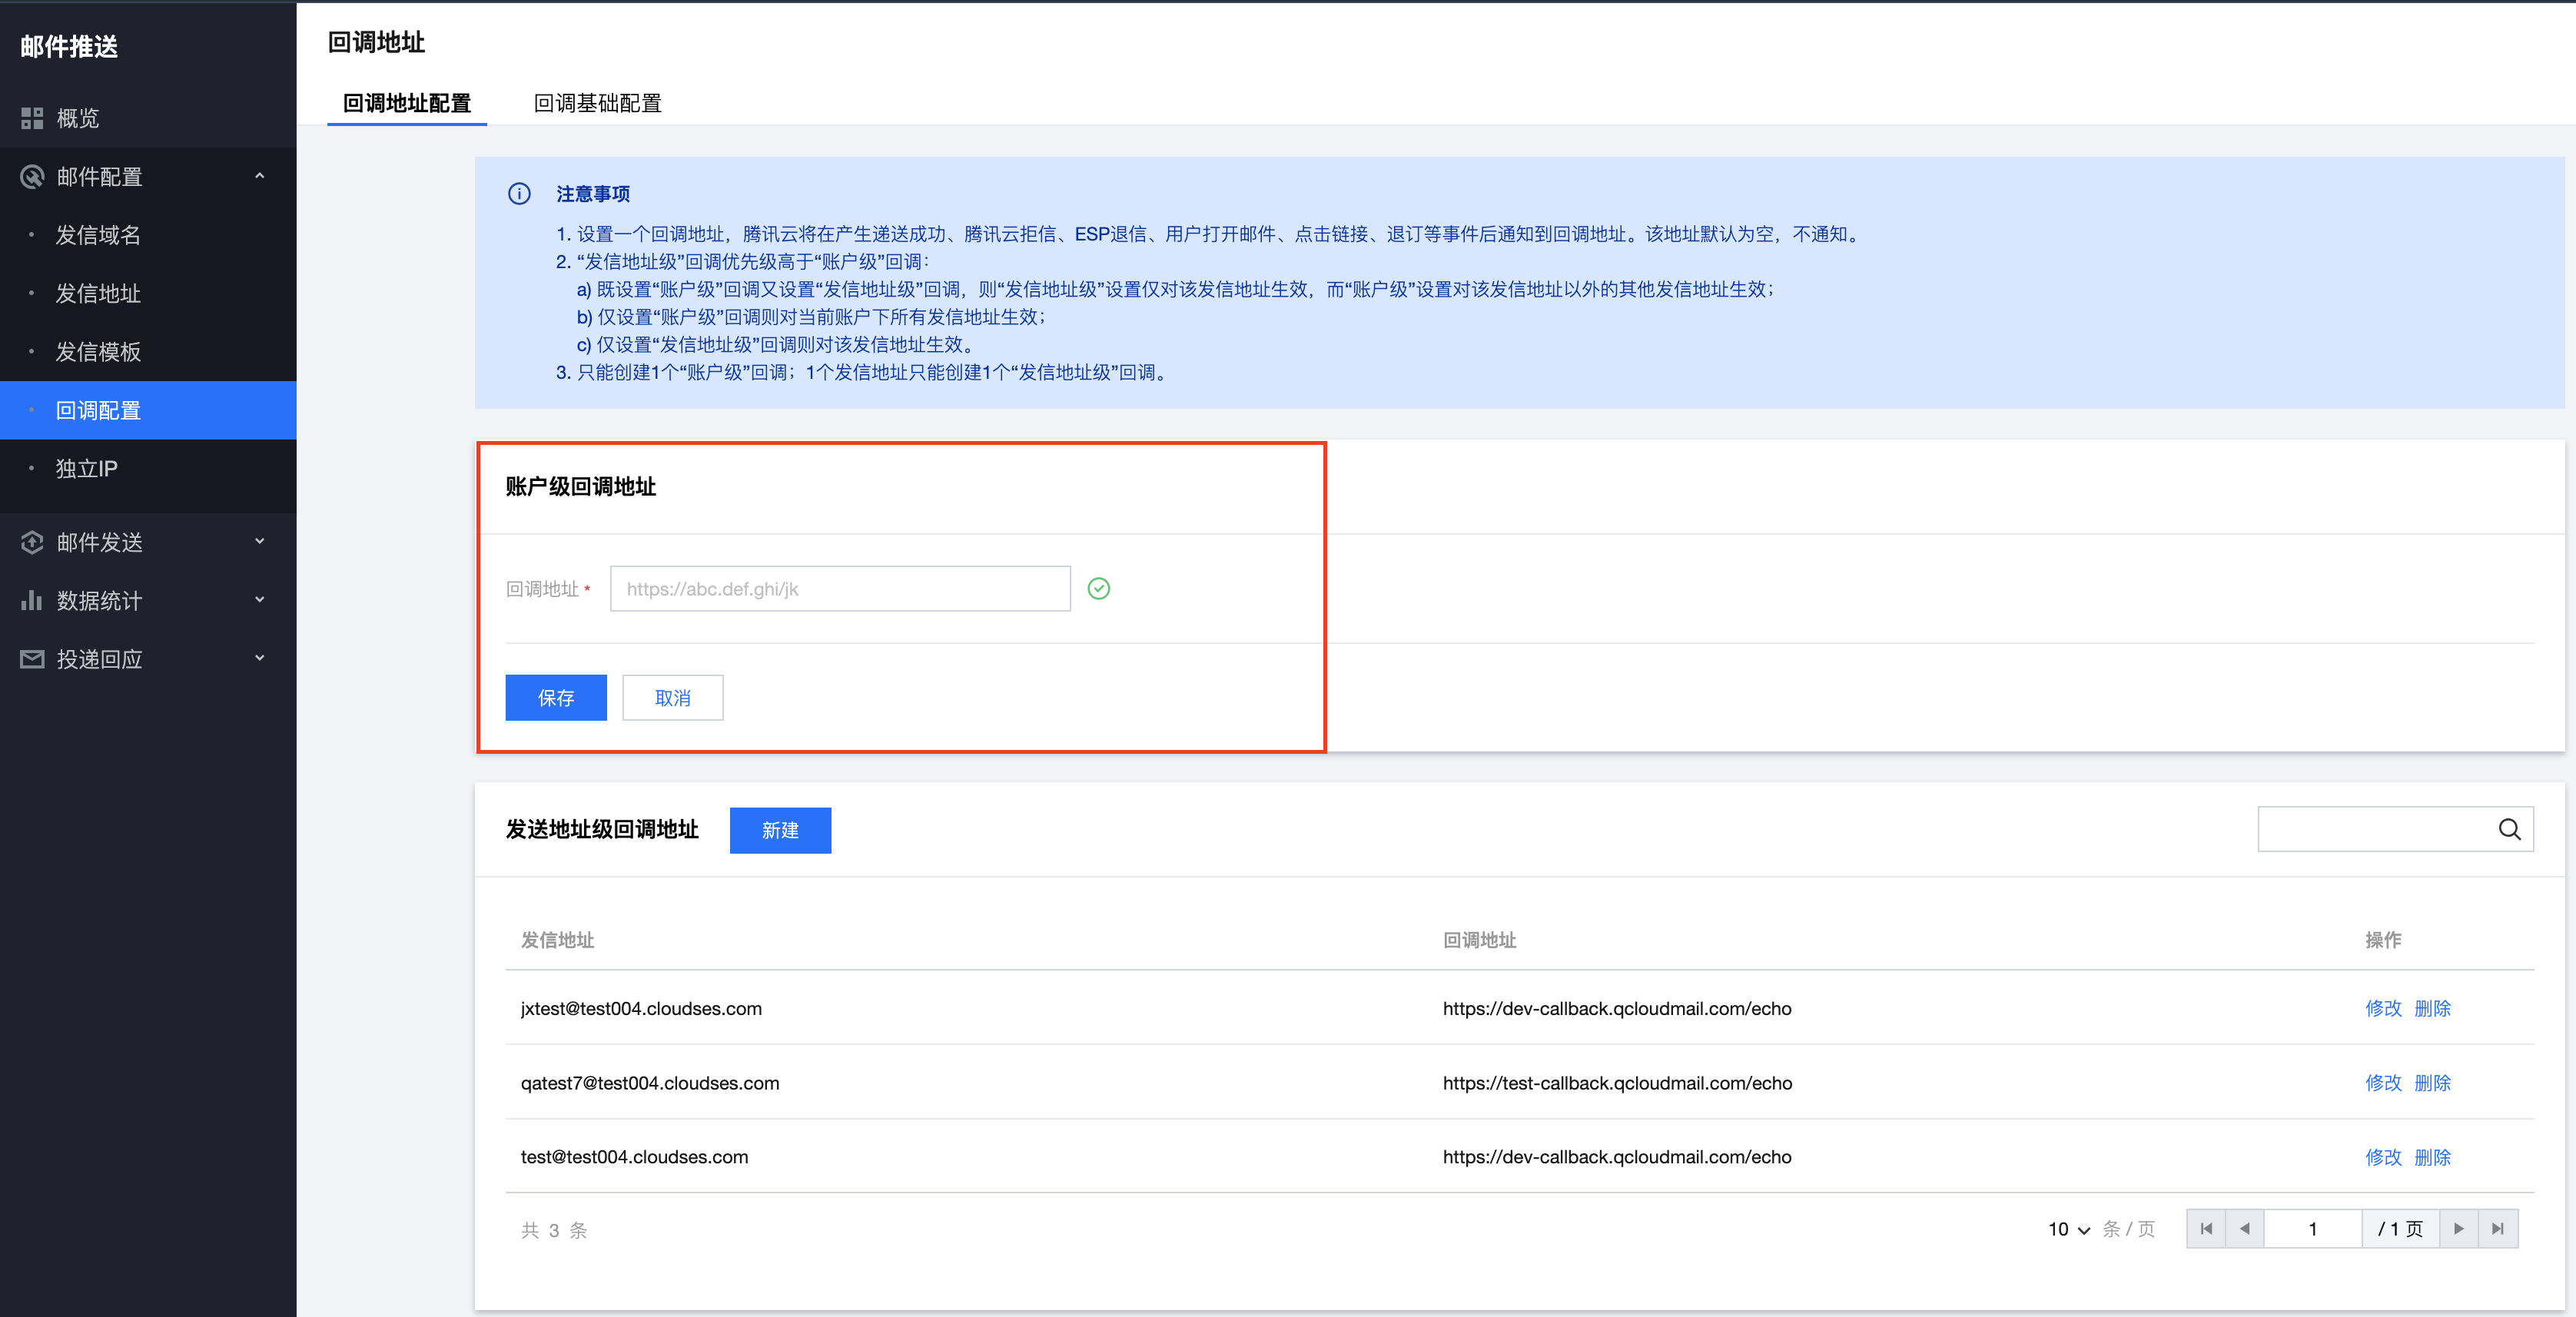Screen dimensions: 2576x1317
Task: Click 删除 for jxtest@test004.cloudses.com
Action: click(2432, 1008)
